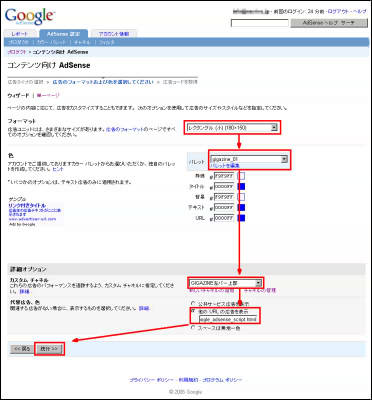Expand the color palette dropdown
Screen dimensions: 372x400
pos(249,160)
